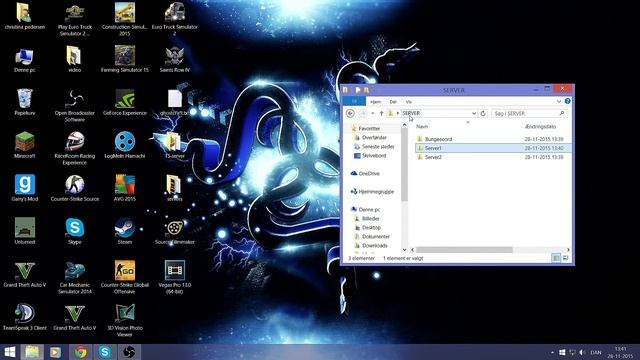Launch Play Euro Truck Simulator 2 shortcut
640x360 pixels.
tap(75, 19)
